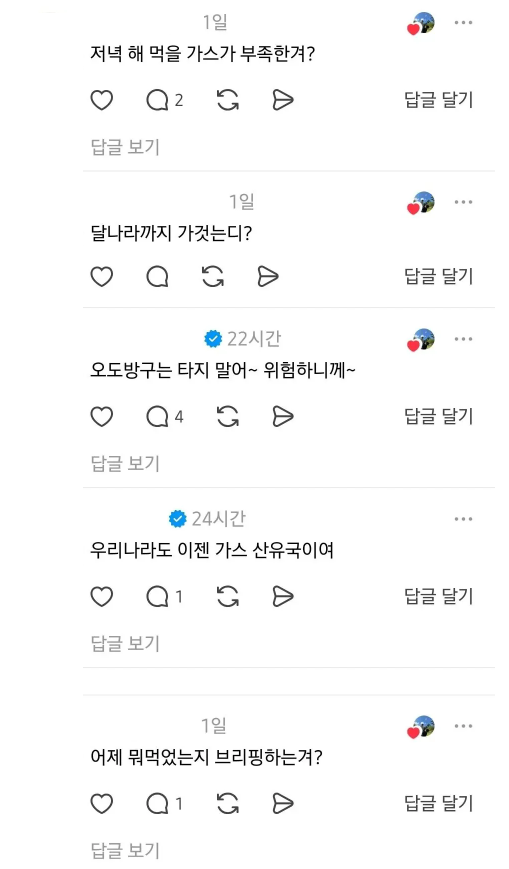Click 답글 달기 on '오도방구는 타지 말어~' comment
The image size is (509, 869).
coord(439,417)
